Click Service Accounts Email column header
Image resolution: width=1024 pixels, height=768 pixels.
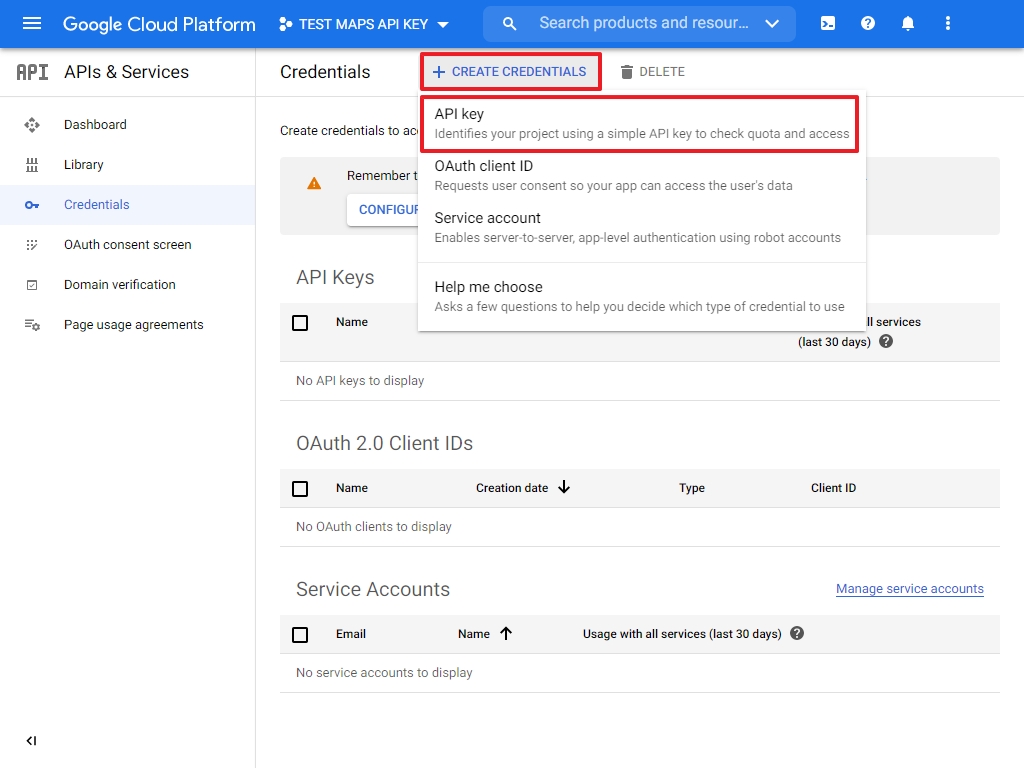[351, 634]
